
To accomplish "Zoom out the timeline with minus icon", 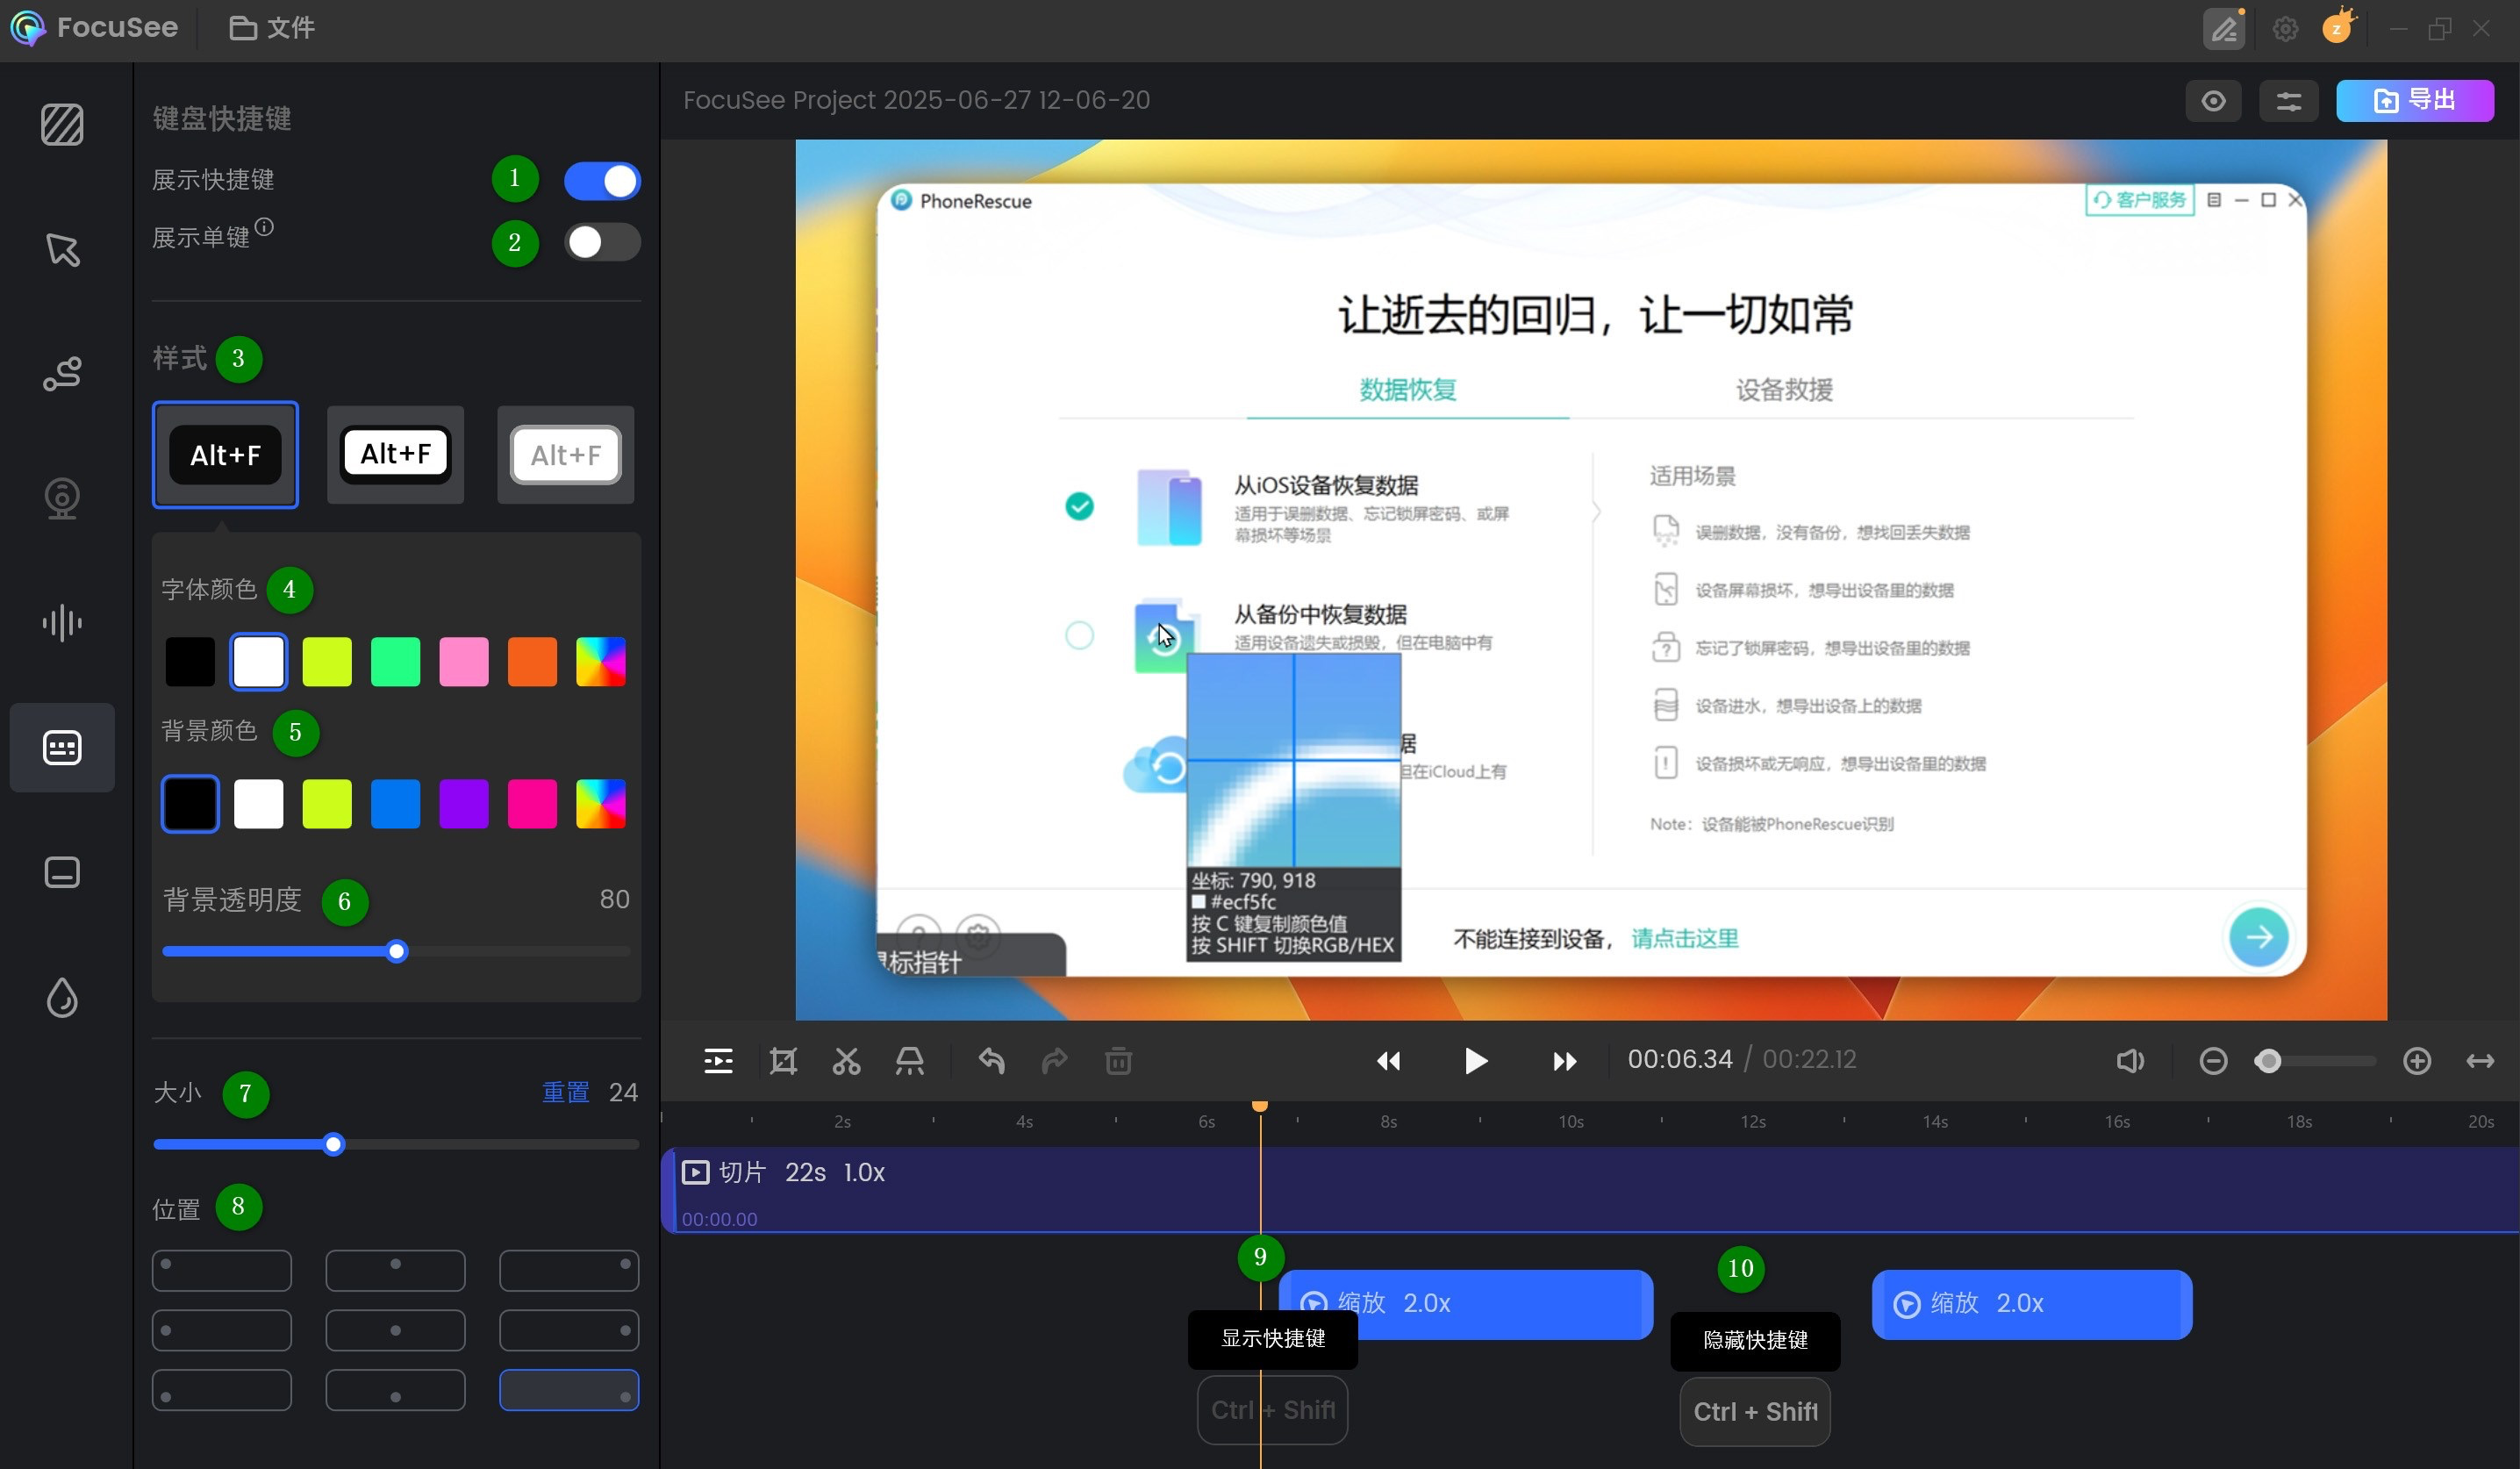I will (2213, 1060).
